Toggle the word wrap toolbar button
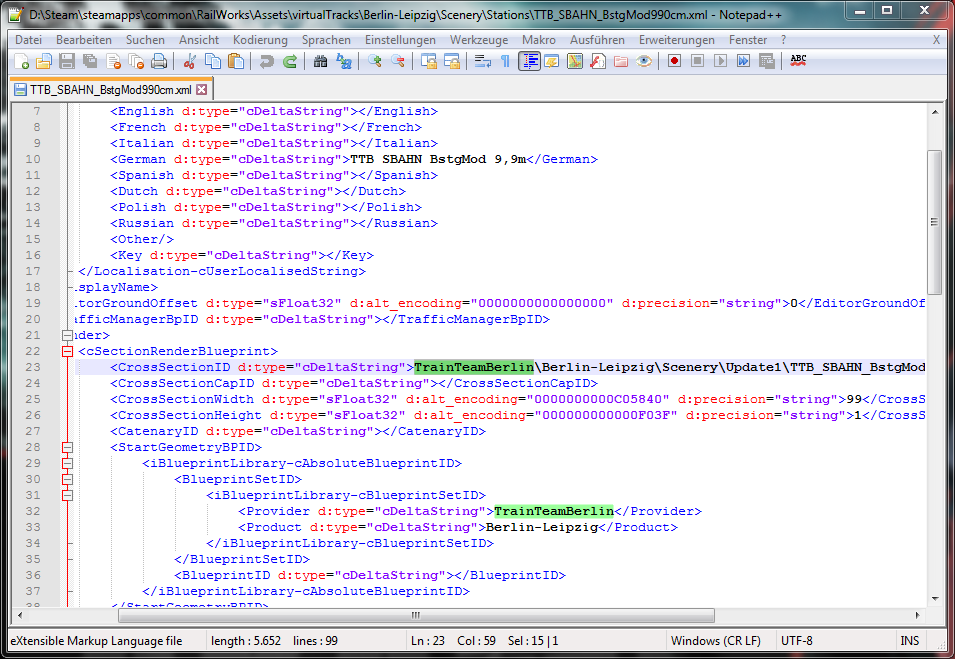Viewport: 955px width, 659px height. 483,62
